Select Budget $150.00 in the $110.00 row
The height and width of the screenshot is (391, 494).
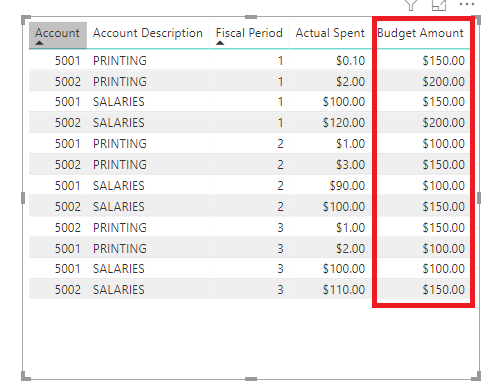point(444,290)
